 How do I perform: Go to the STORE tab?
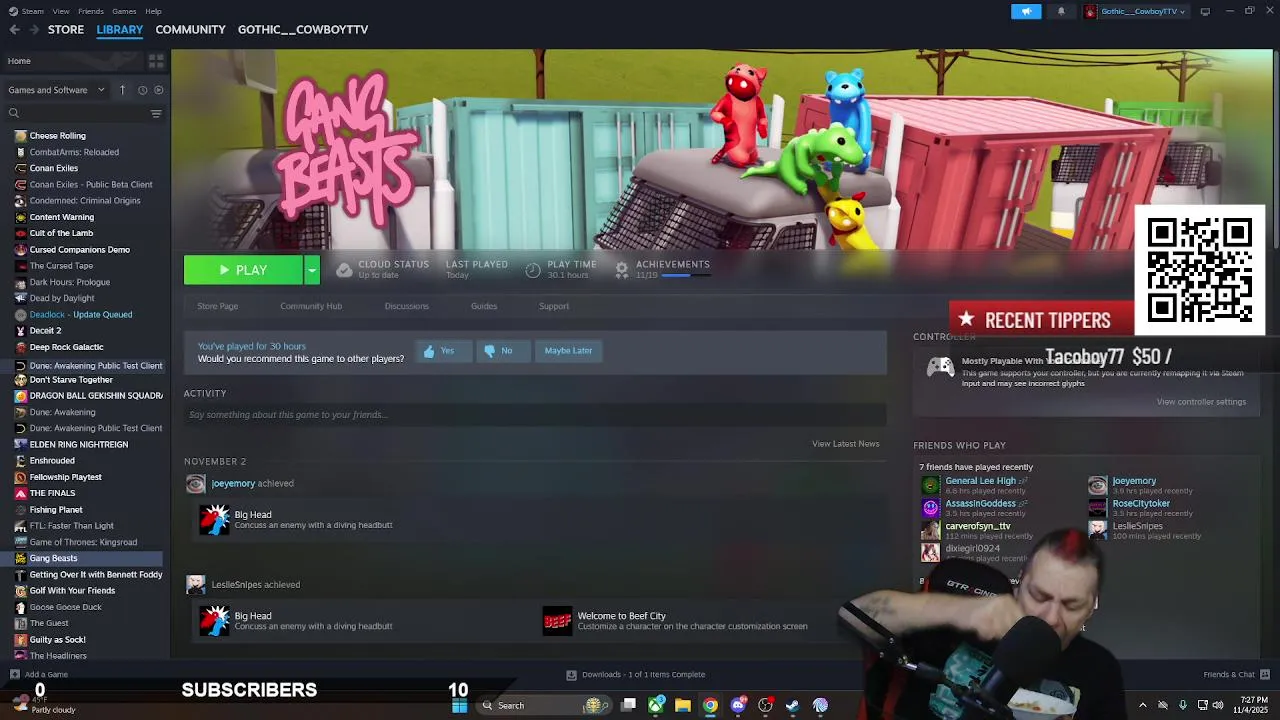[x=66, y=30]
